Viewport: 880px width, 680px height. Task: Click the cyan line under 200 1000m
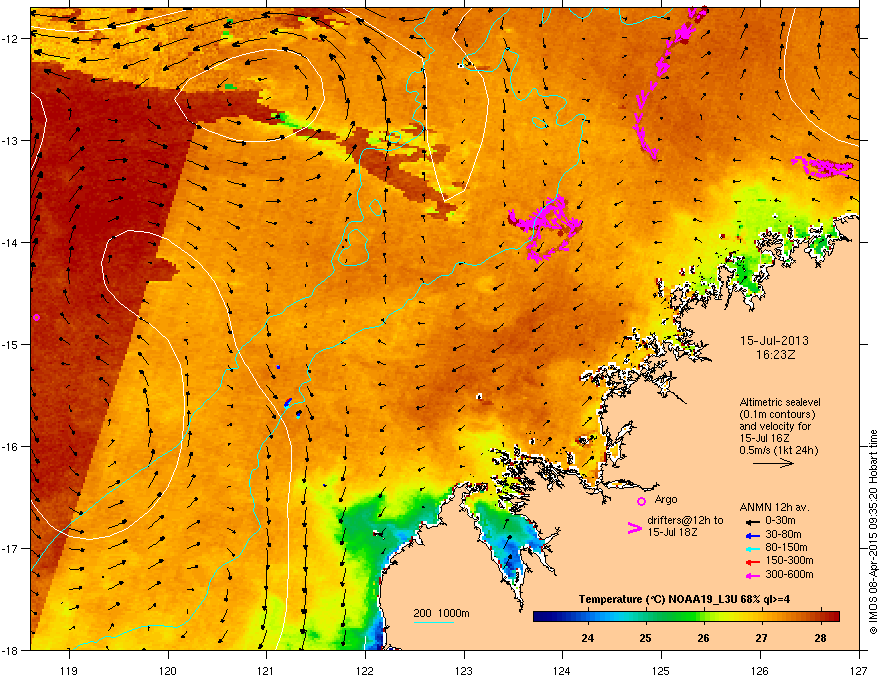(433, 622)
